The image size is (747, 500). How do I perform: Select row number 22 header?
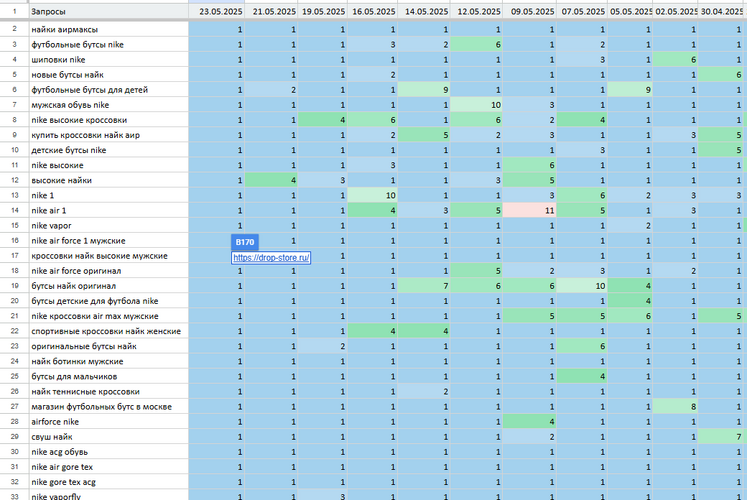14,331
